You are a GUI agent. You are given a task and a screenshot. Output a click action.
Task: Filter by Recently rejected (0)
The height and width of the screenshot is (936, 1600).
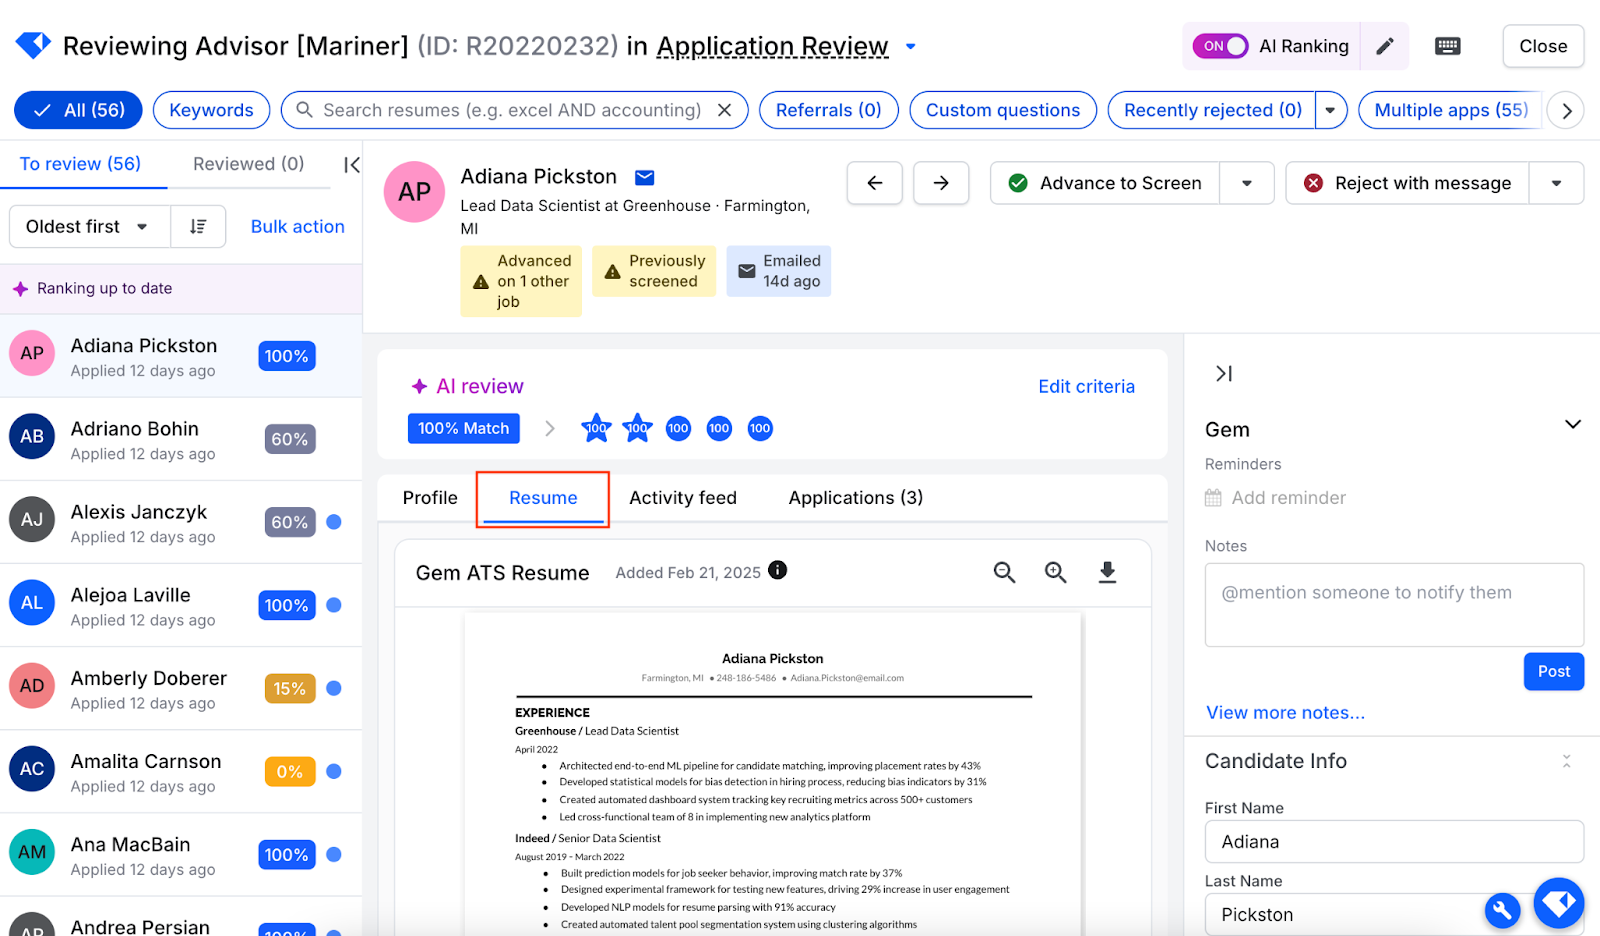pos(1212,110)
